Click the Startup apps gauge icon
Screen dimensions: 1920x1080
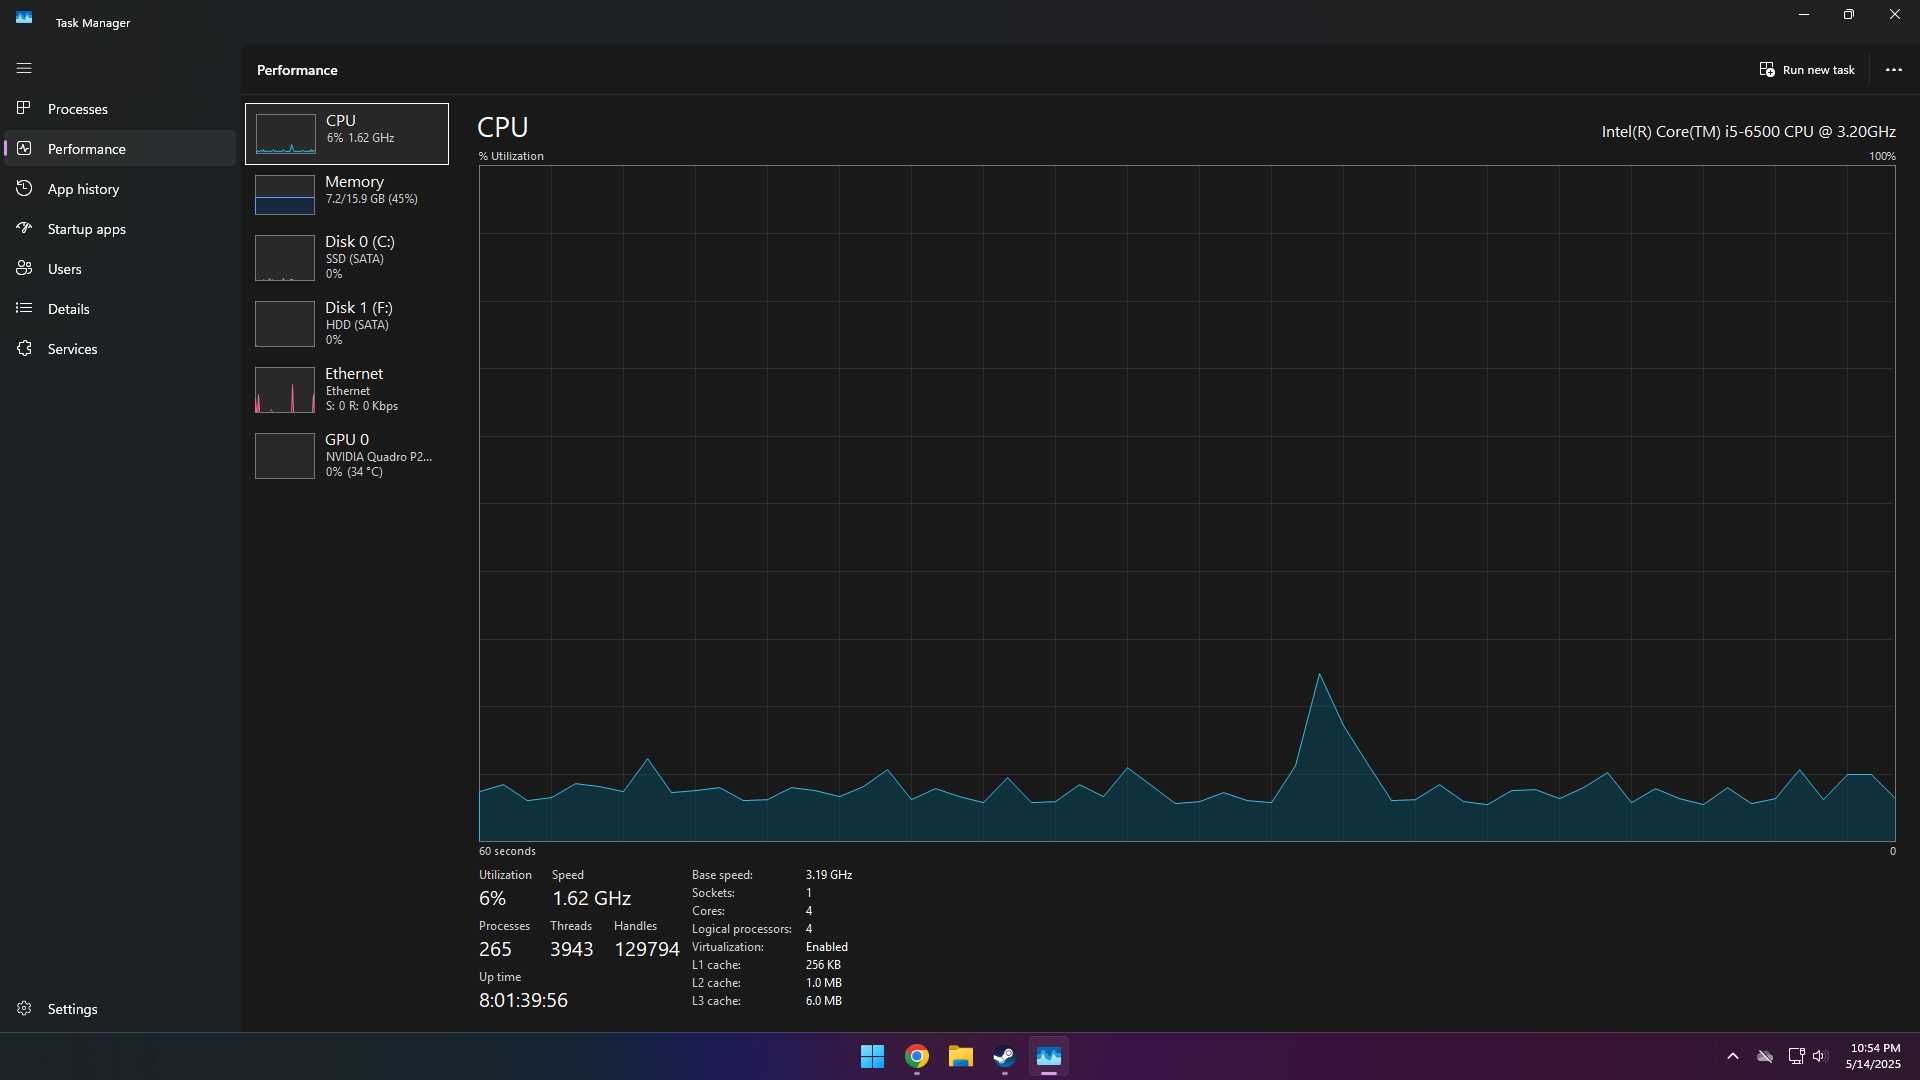pos(24,228)
